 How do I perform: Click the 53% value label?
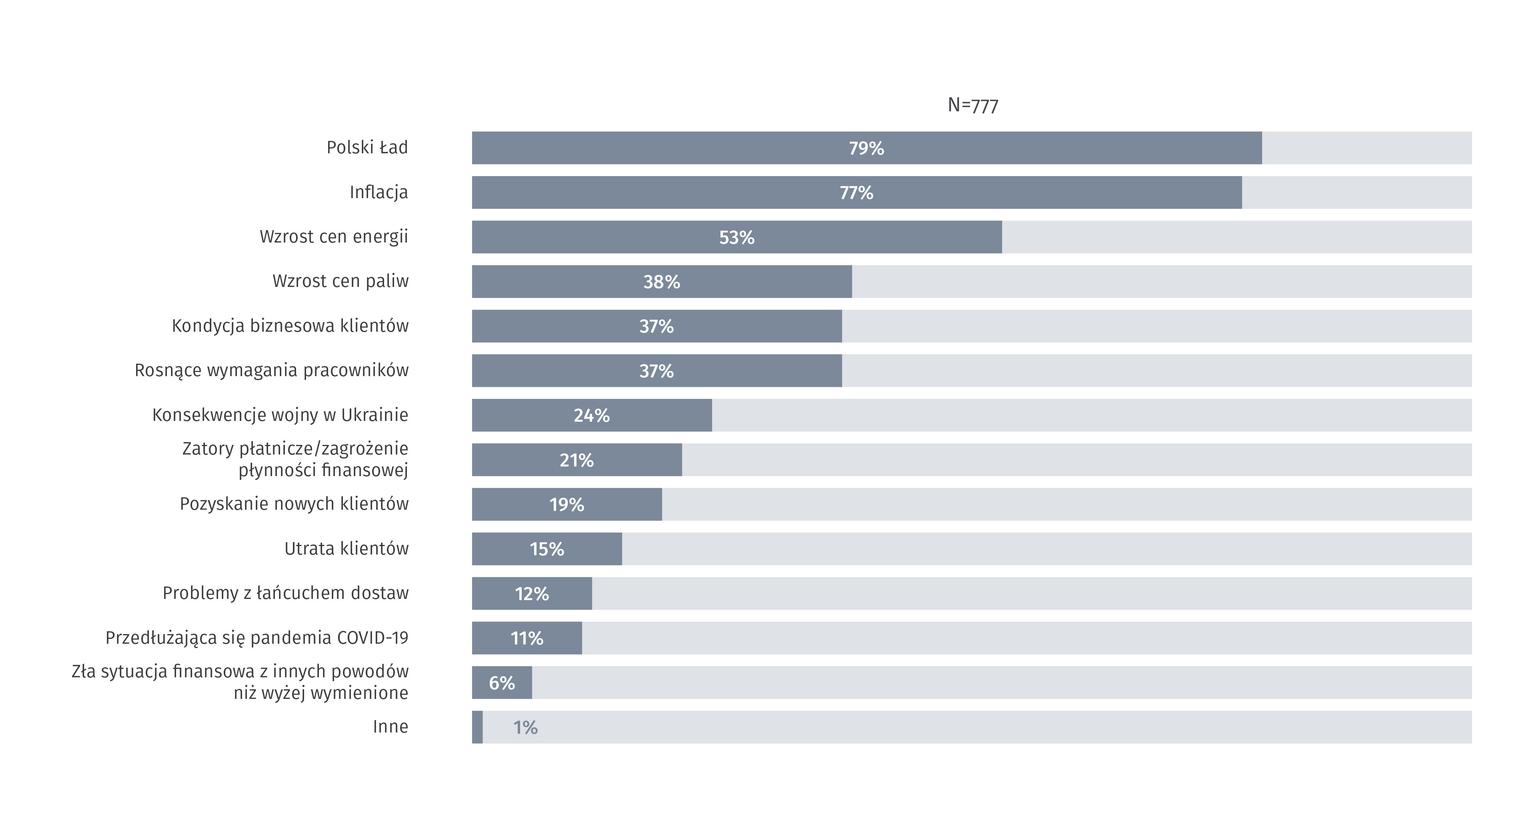736,238
